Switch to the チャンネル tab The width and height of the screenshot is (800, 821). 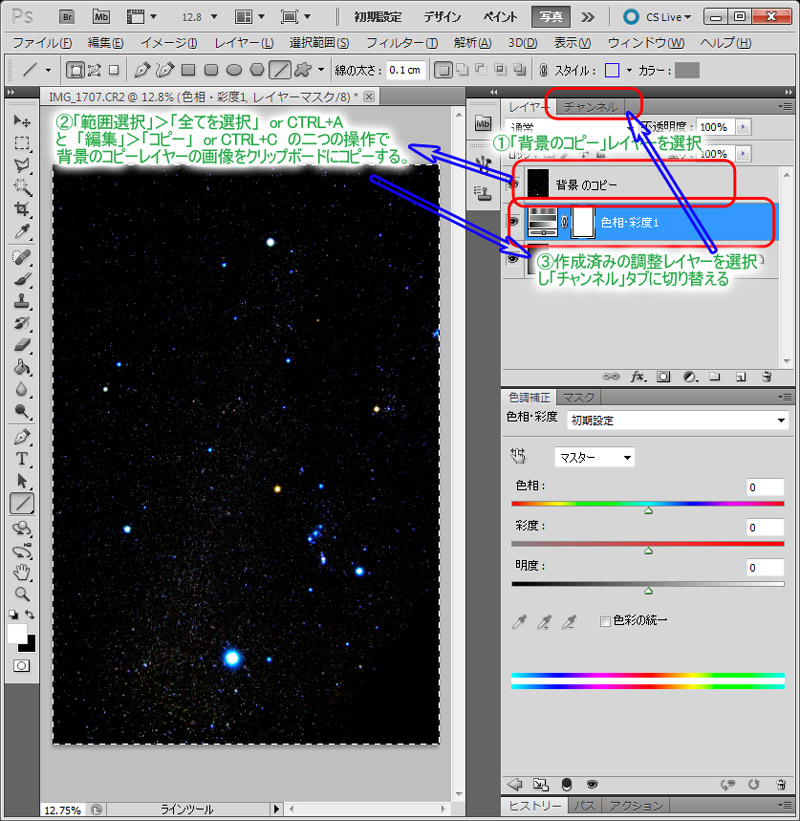click(x=590, y=107)
